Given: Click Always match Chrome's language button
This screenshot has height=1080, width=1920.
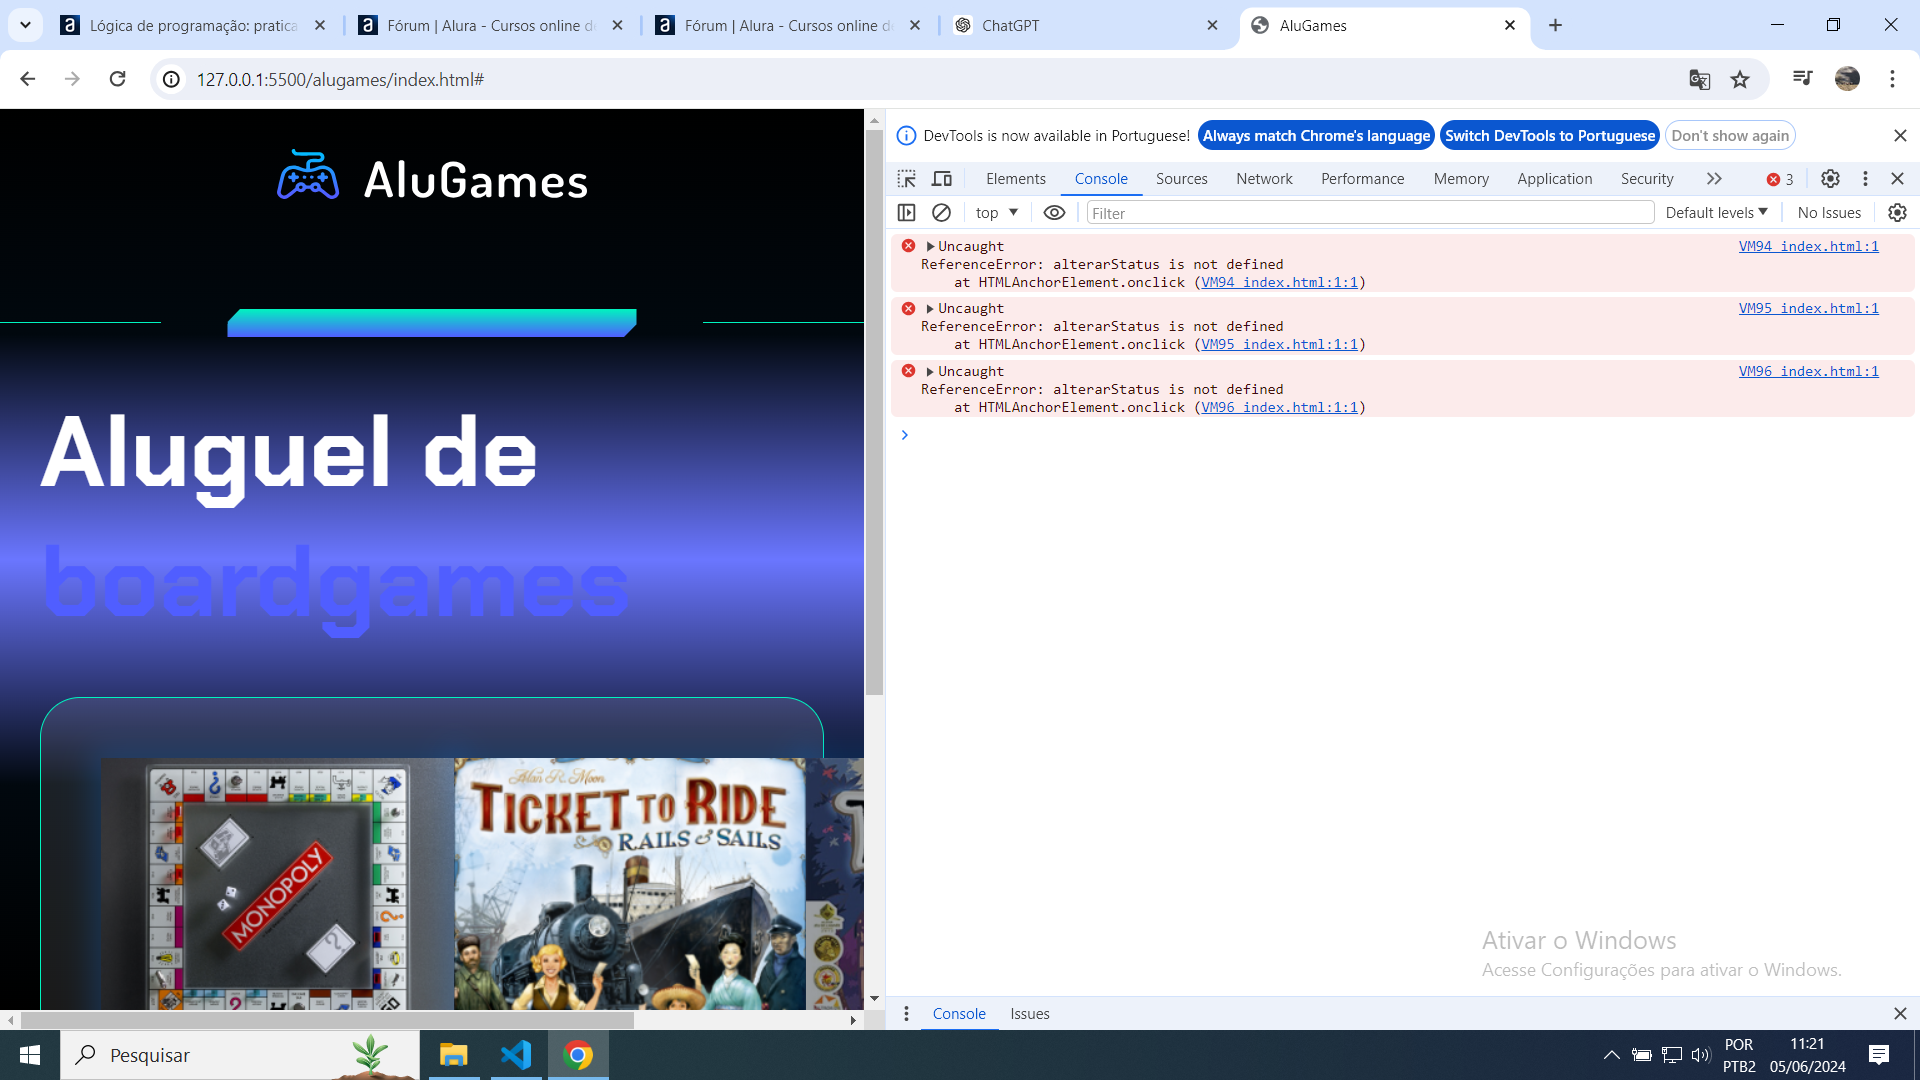Looking at the screenshot, I should coord(1316,136).
